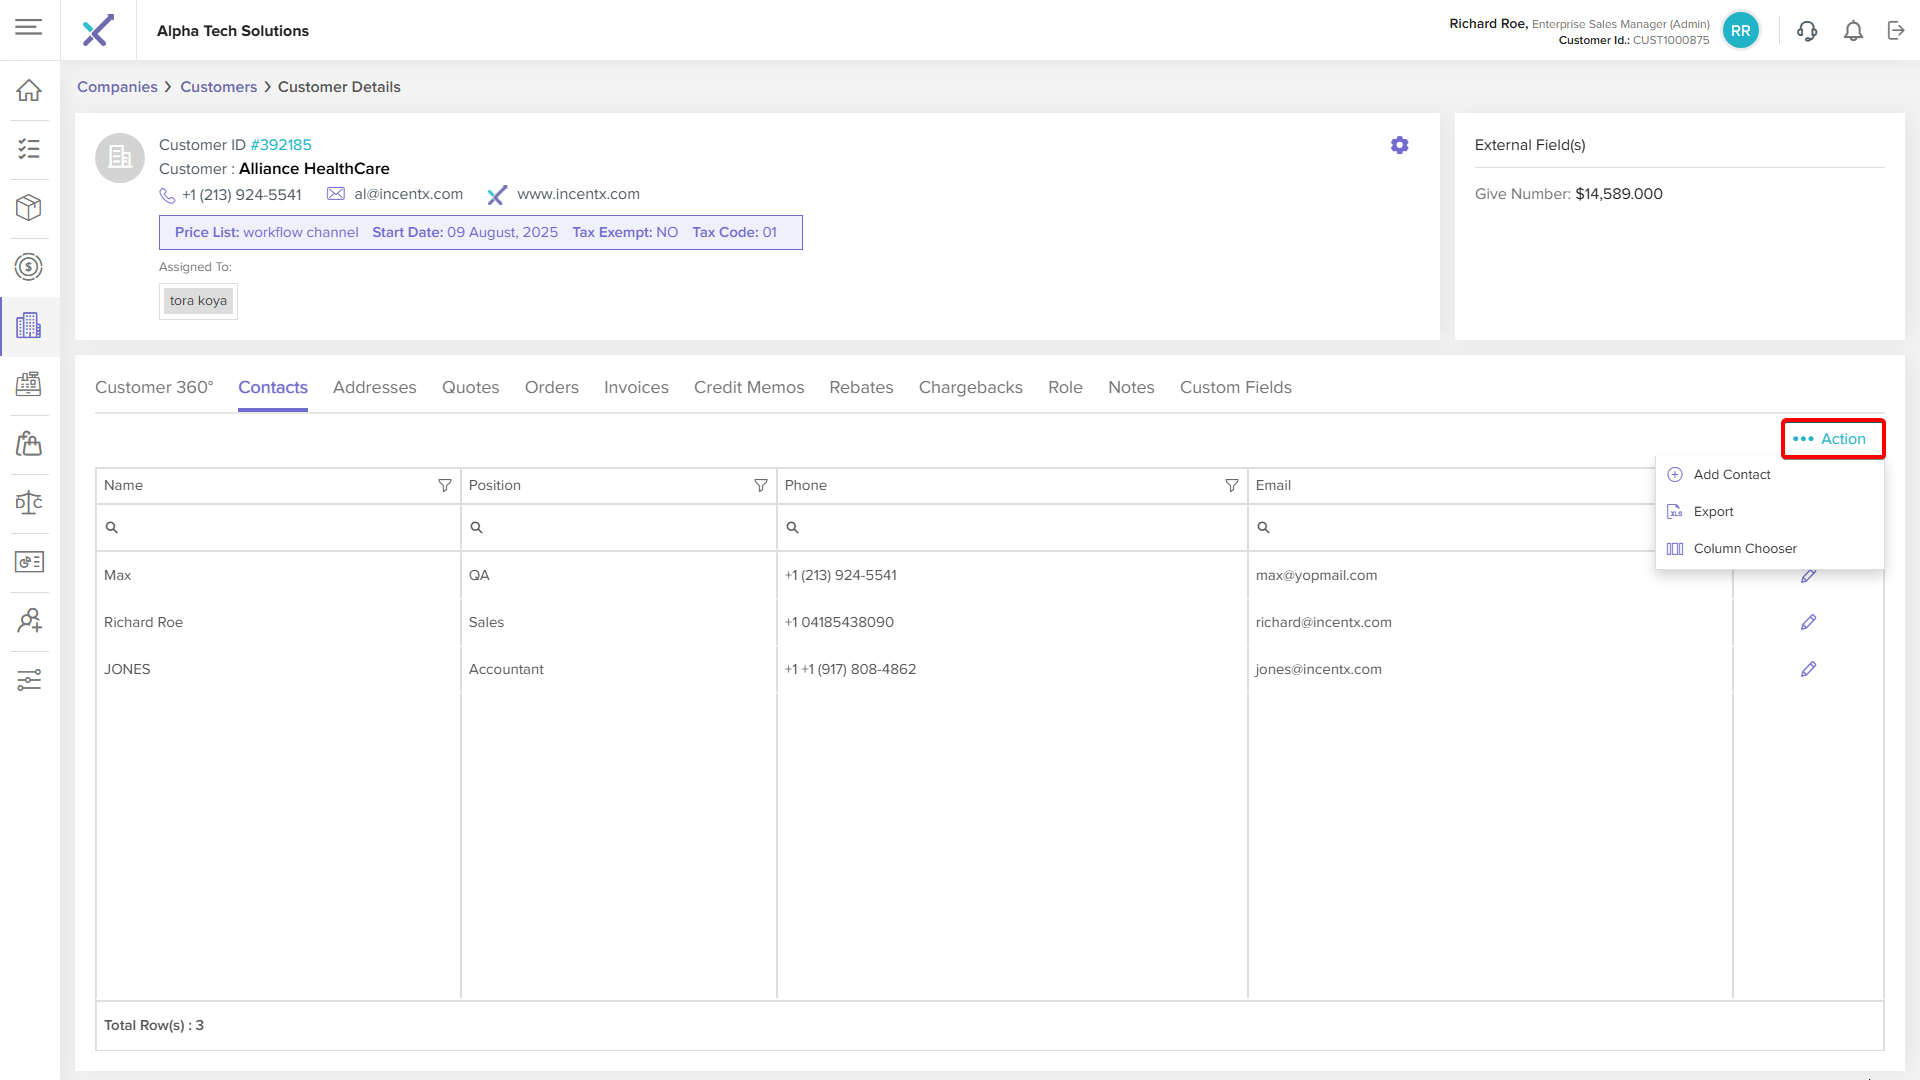Edit JONES contact pencil icon

tap(1808, 669)
